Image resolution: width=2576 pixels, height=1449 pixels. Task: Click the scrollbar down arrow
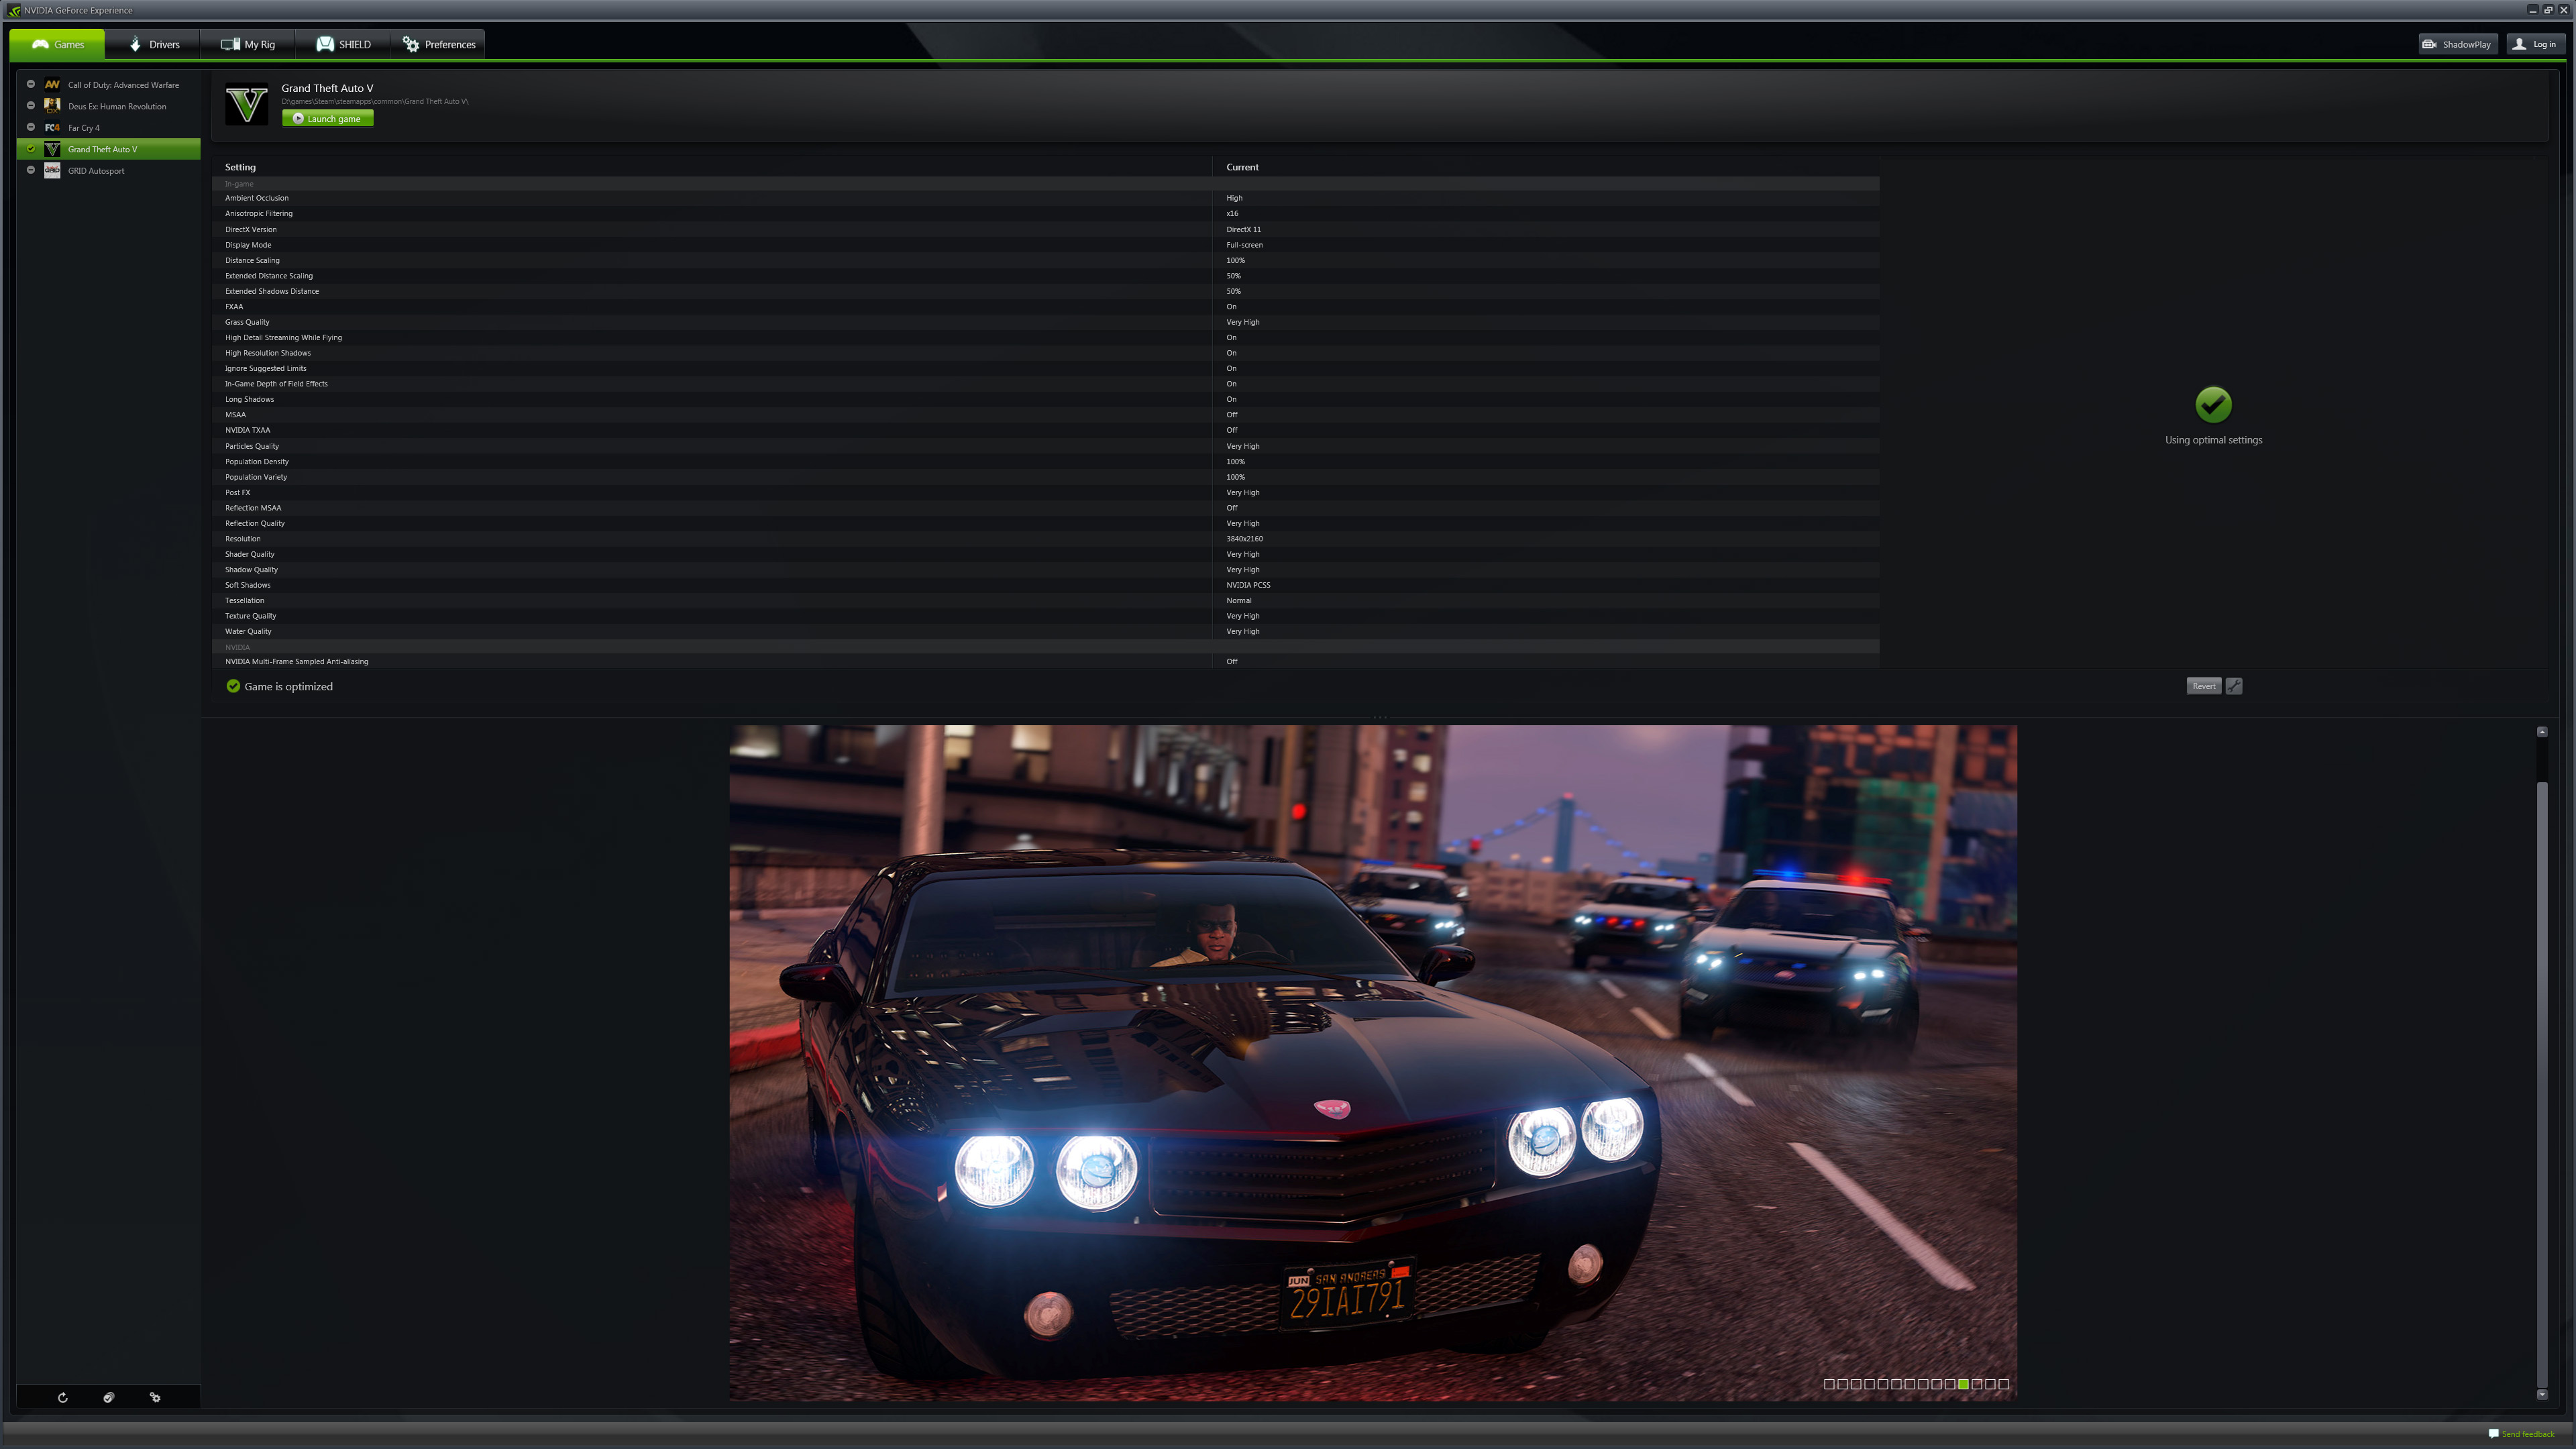tap(2542, 1394)
